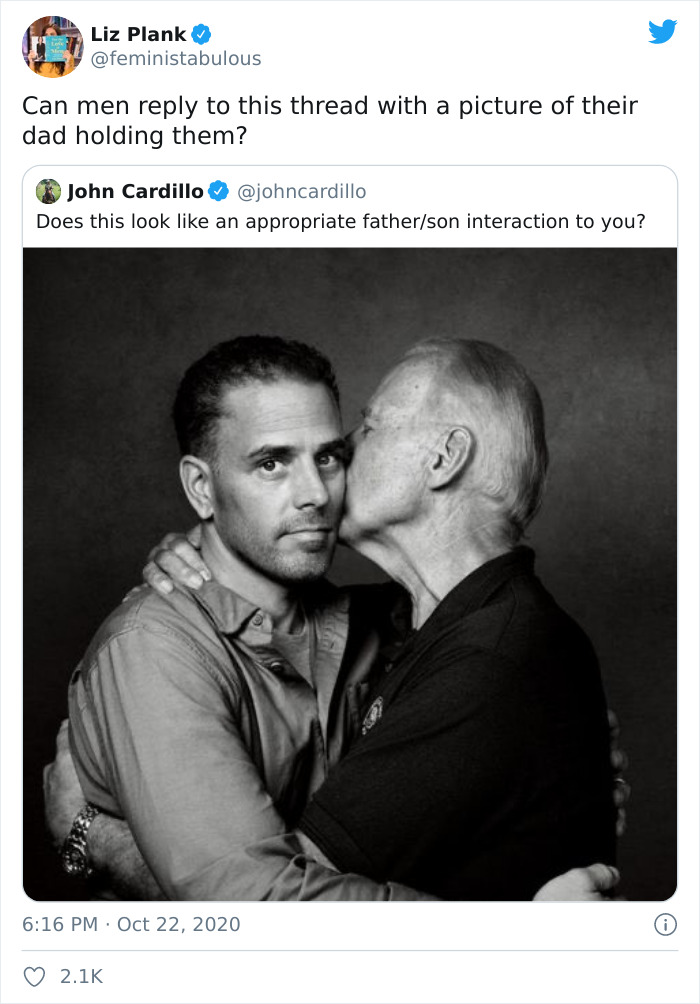View the 2.1K likes count

(x=81, y=976)
